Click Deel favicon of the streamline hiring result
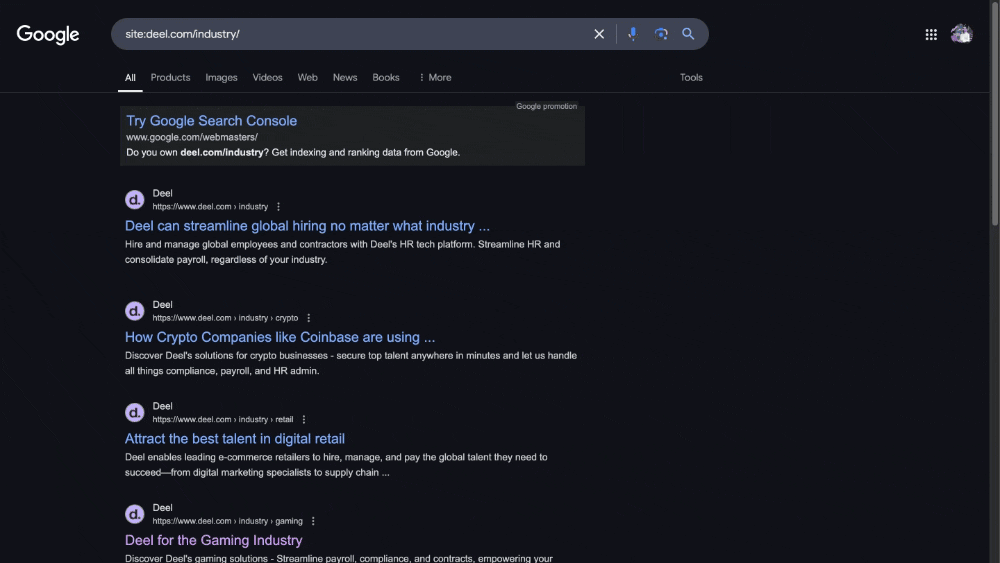Screen dimensions: 1000x563 pos(135,200)
